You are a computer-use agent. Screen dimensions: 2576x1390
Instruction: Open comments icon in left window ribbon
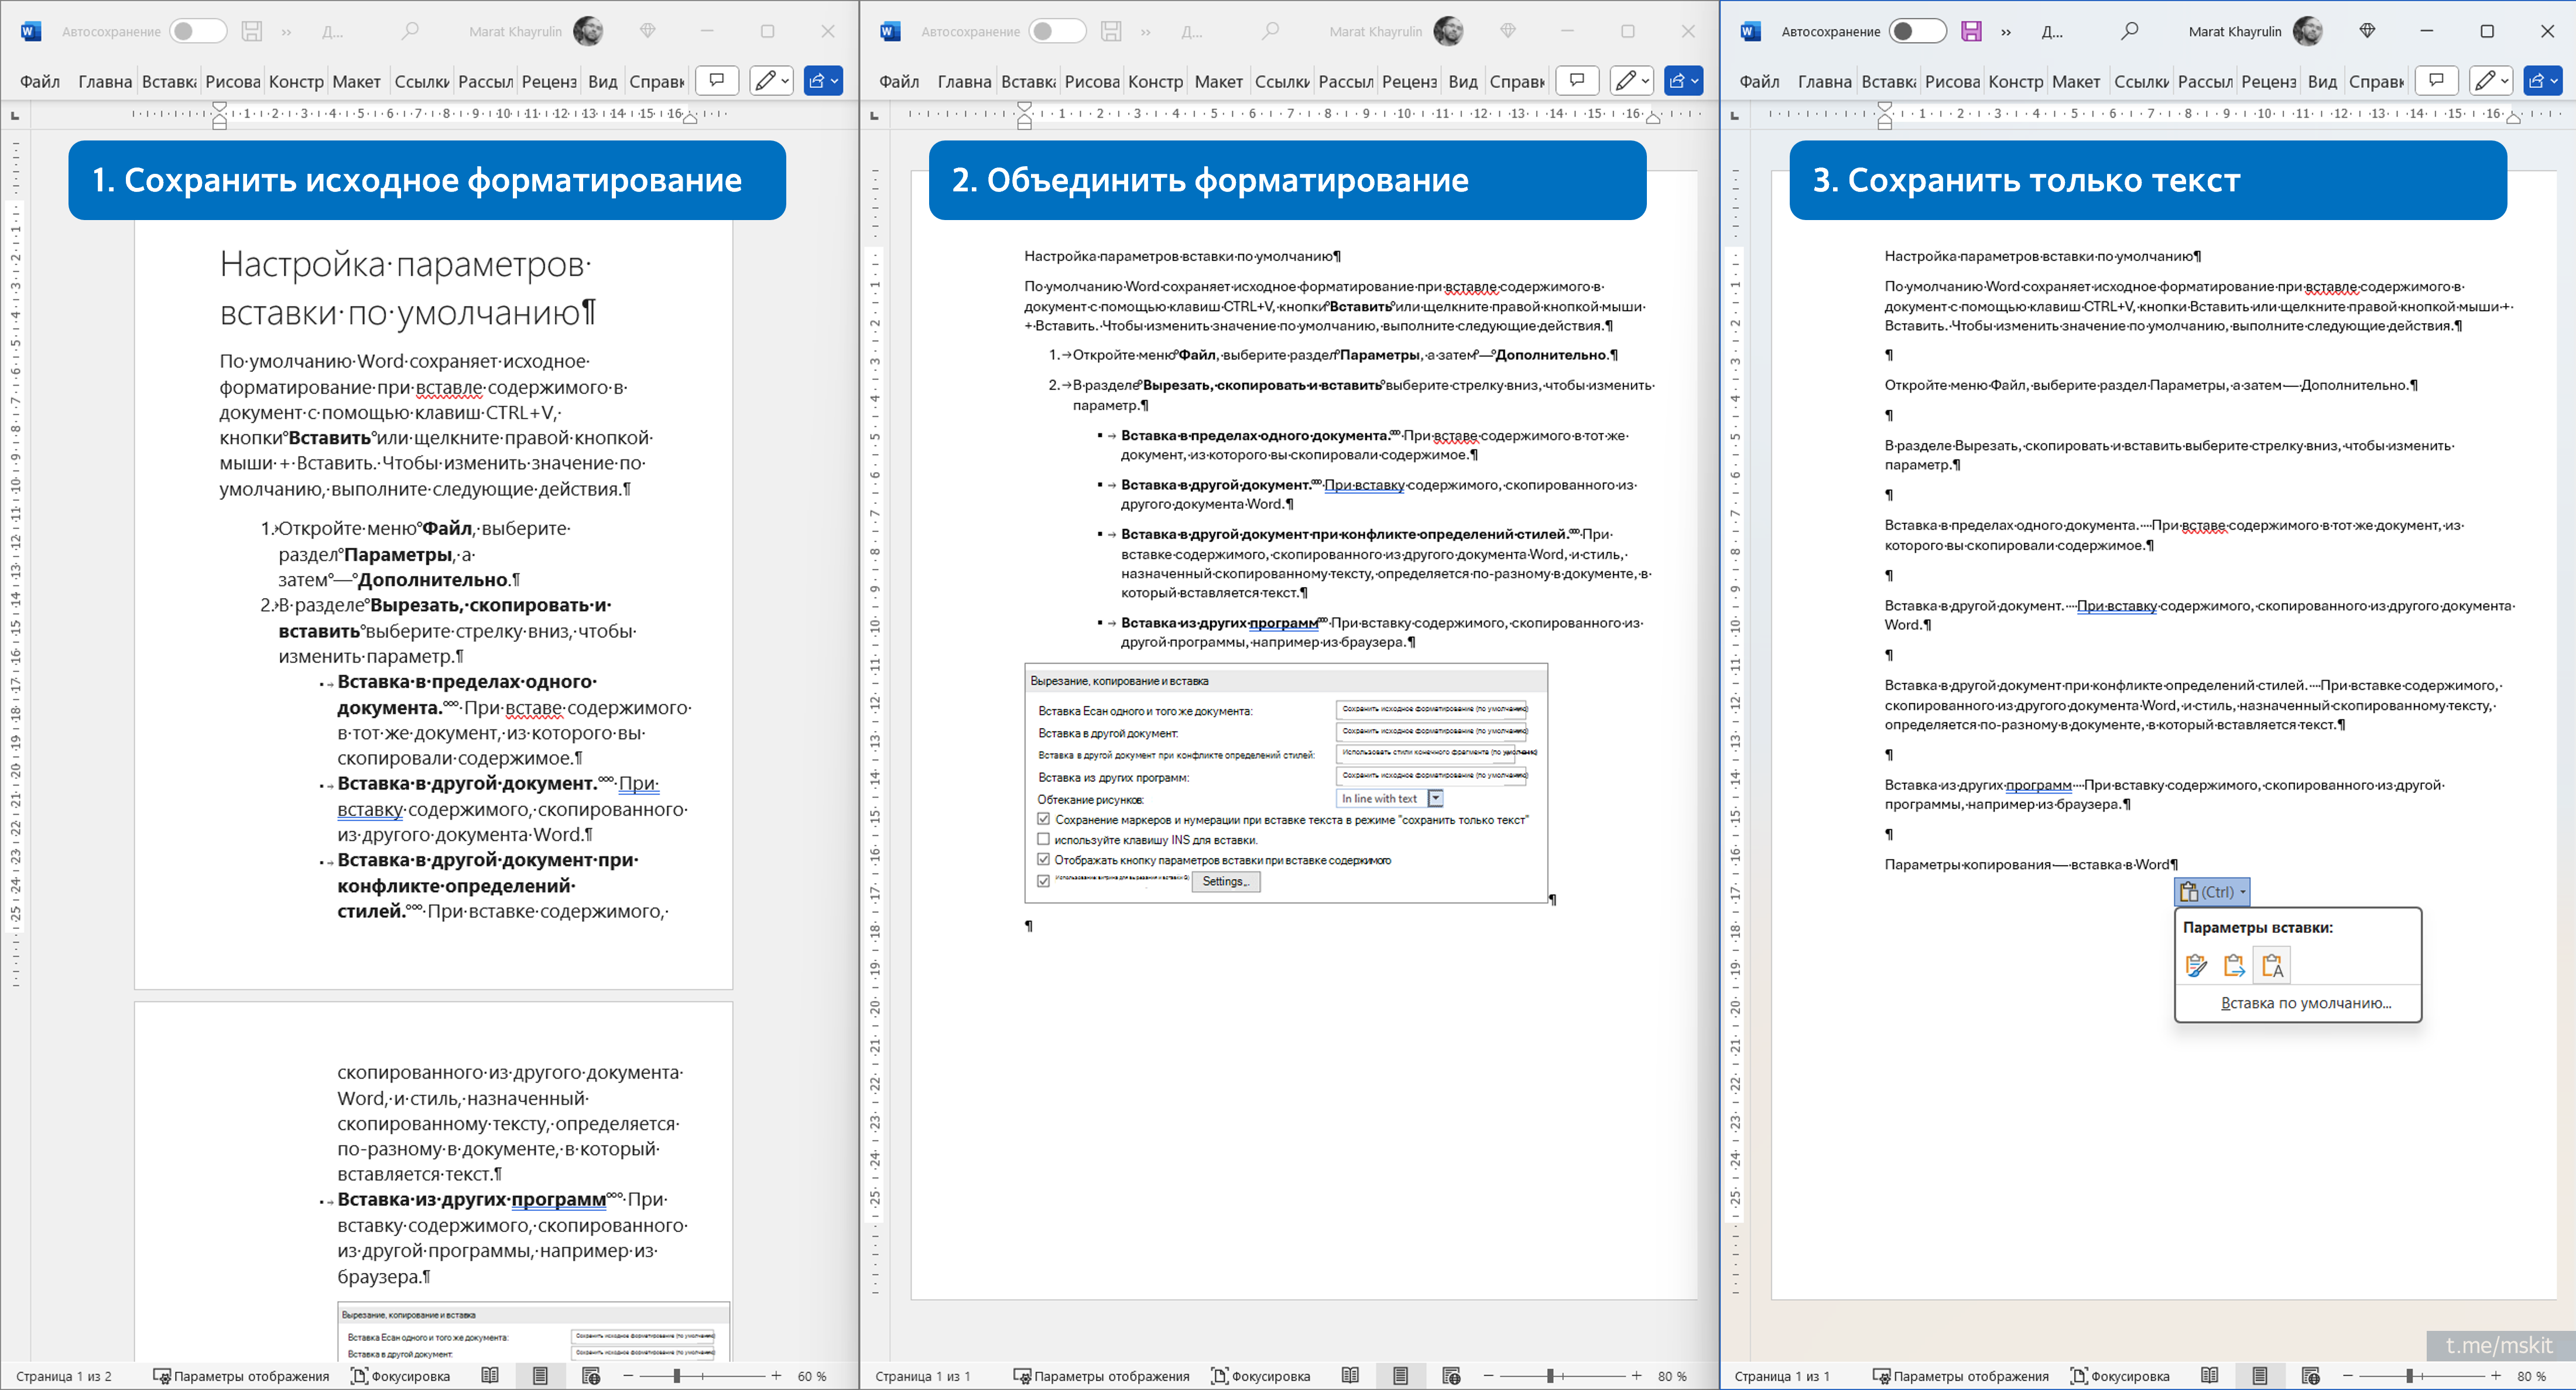click(717, 80)
